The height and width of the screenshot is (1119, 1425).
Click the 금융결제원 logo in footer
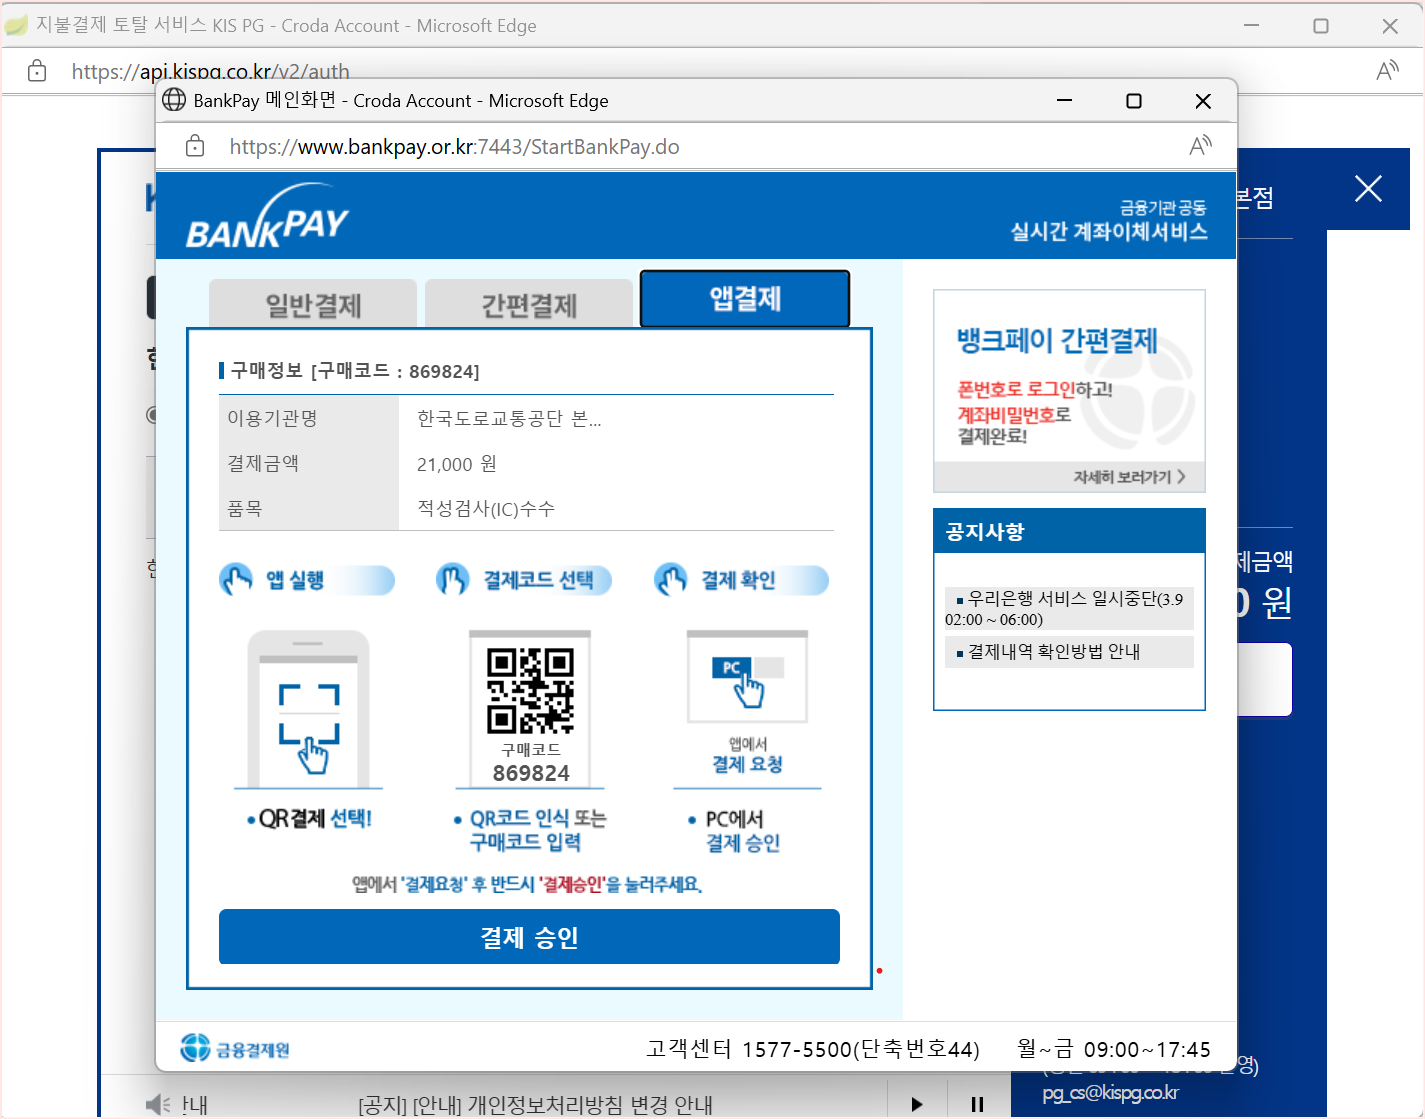[x=236, y=1048]
